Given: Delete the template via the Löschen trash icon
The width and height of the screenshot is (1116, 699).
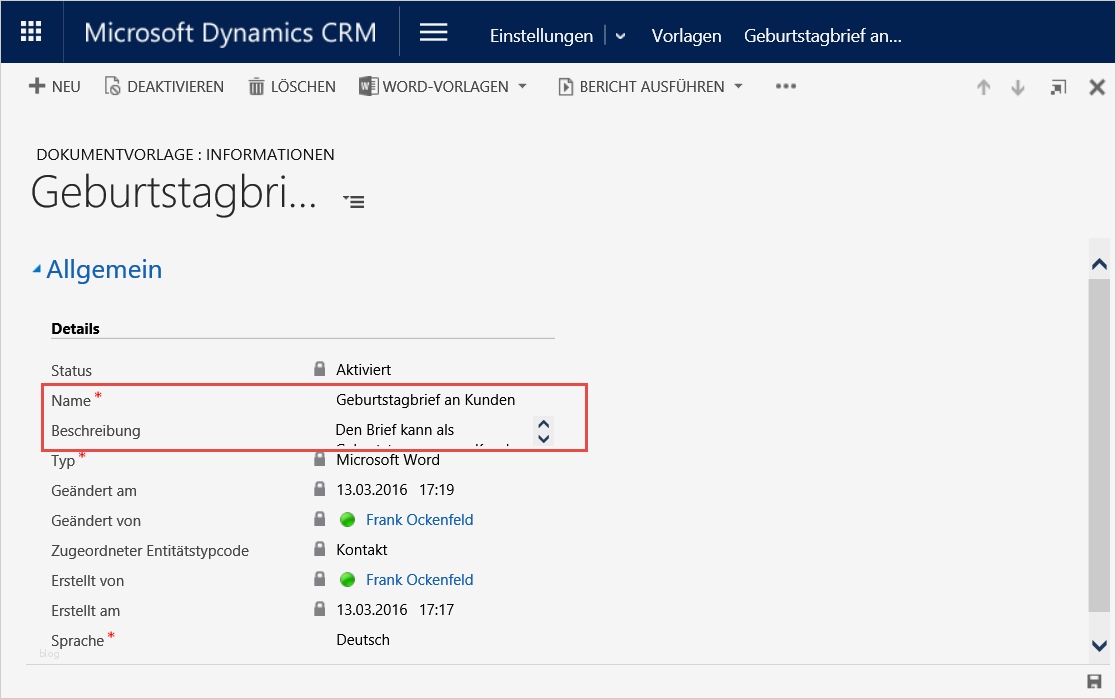Looking at the screenshot, I should pos(258,86).
